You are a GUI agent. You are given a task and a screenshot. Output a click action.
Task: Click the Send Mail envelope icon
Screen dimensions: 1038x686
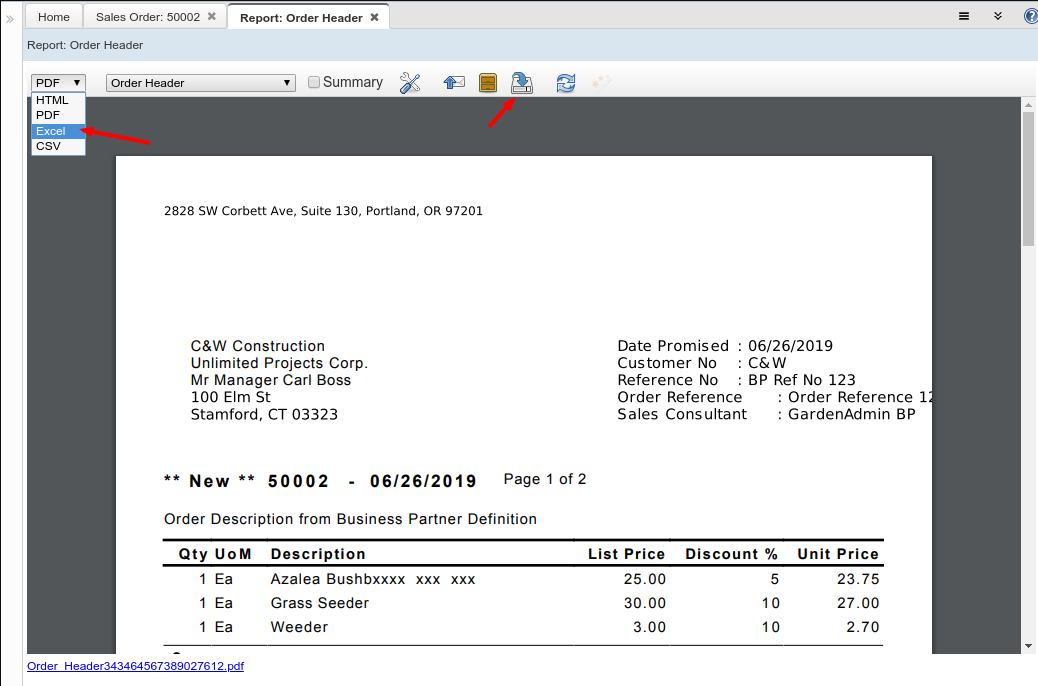click(454, 83)
